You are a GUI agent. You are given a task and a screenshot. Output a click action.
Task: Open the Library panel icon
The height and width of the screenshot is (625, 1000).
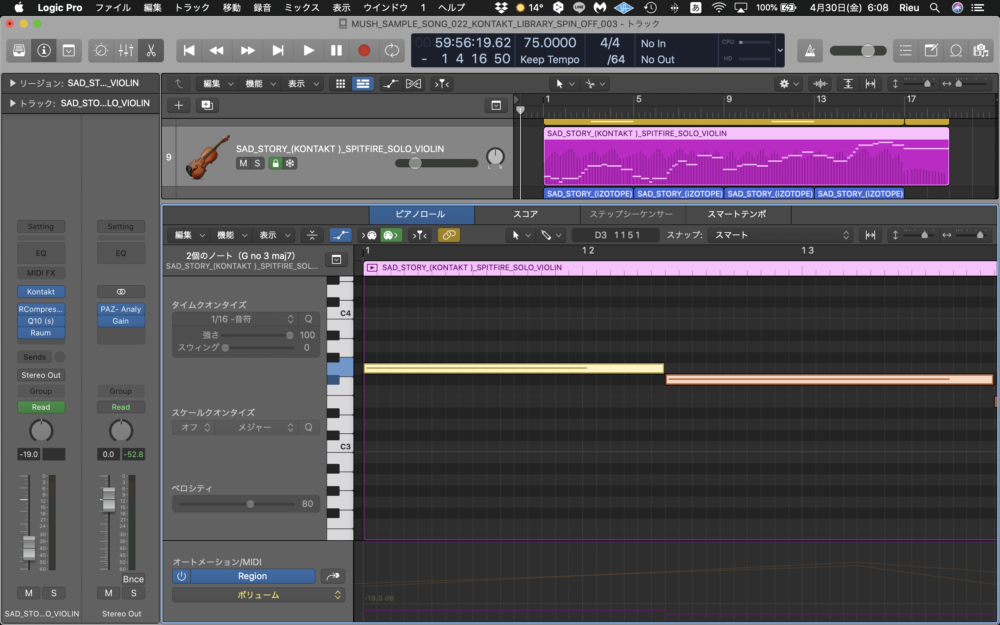(x=19, y=50)
